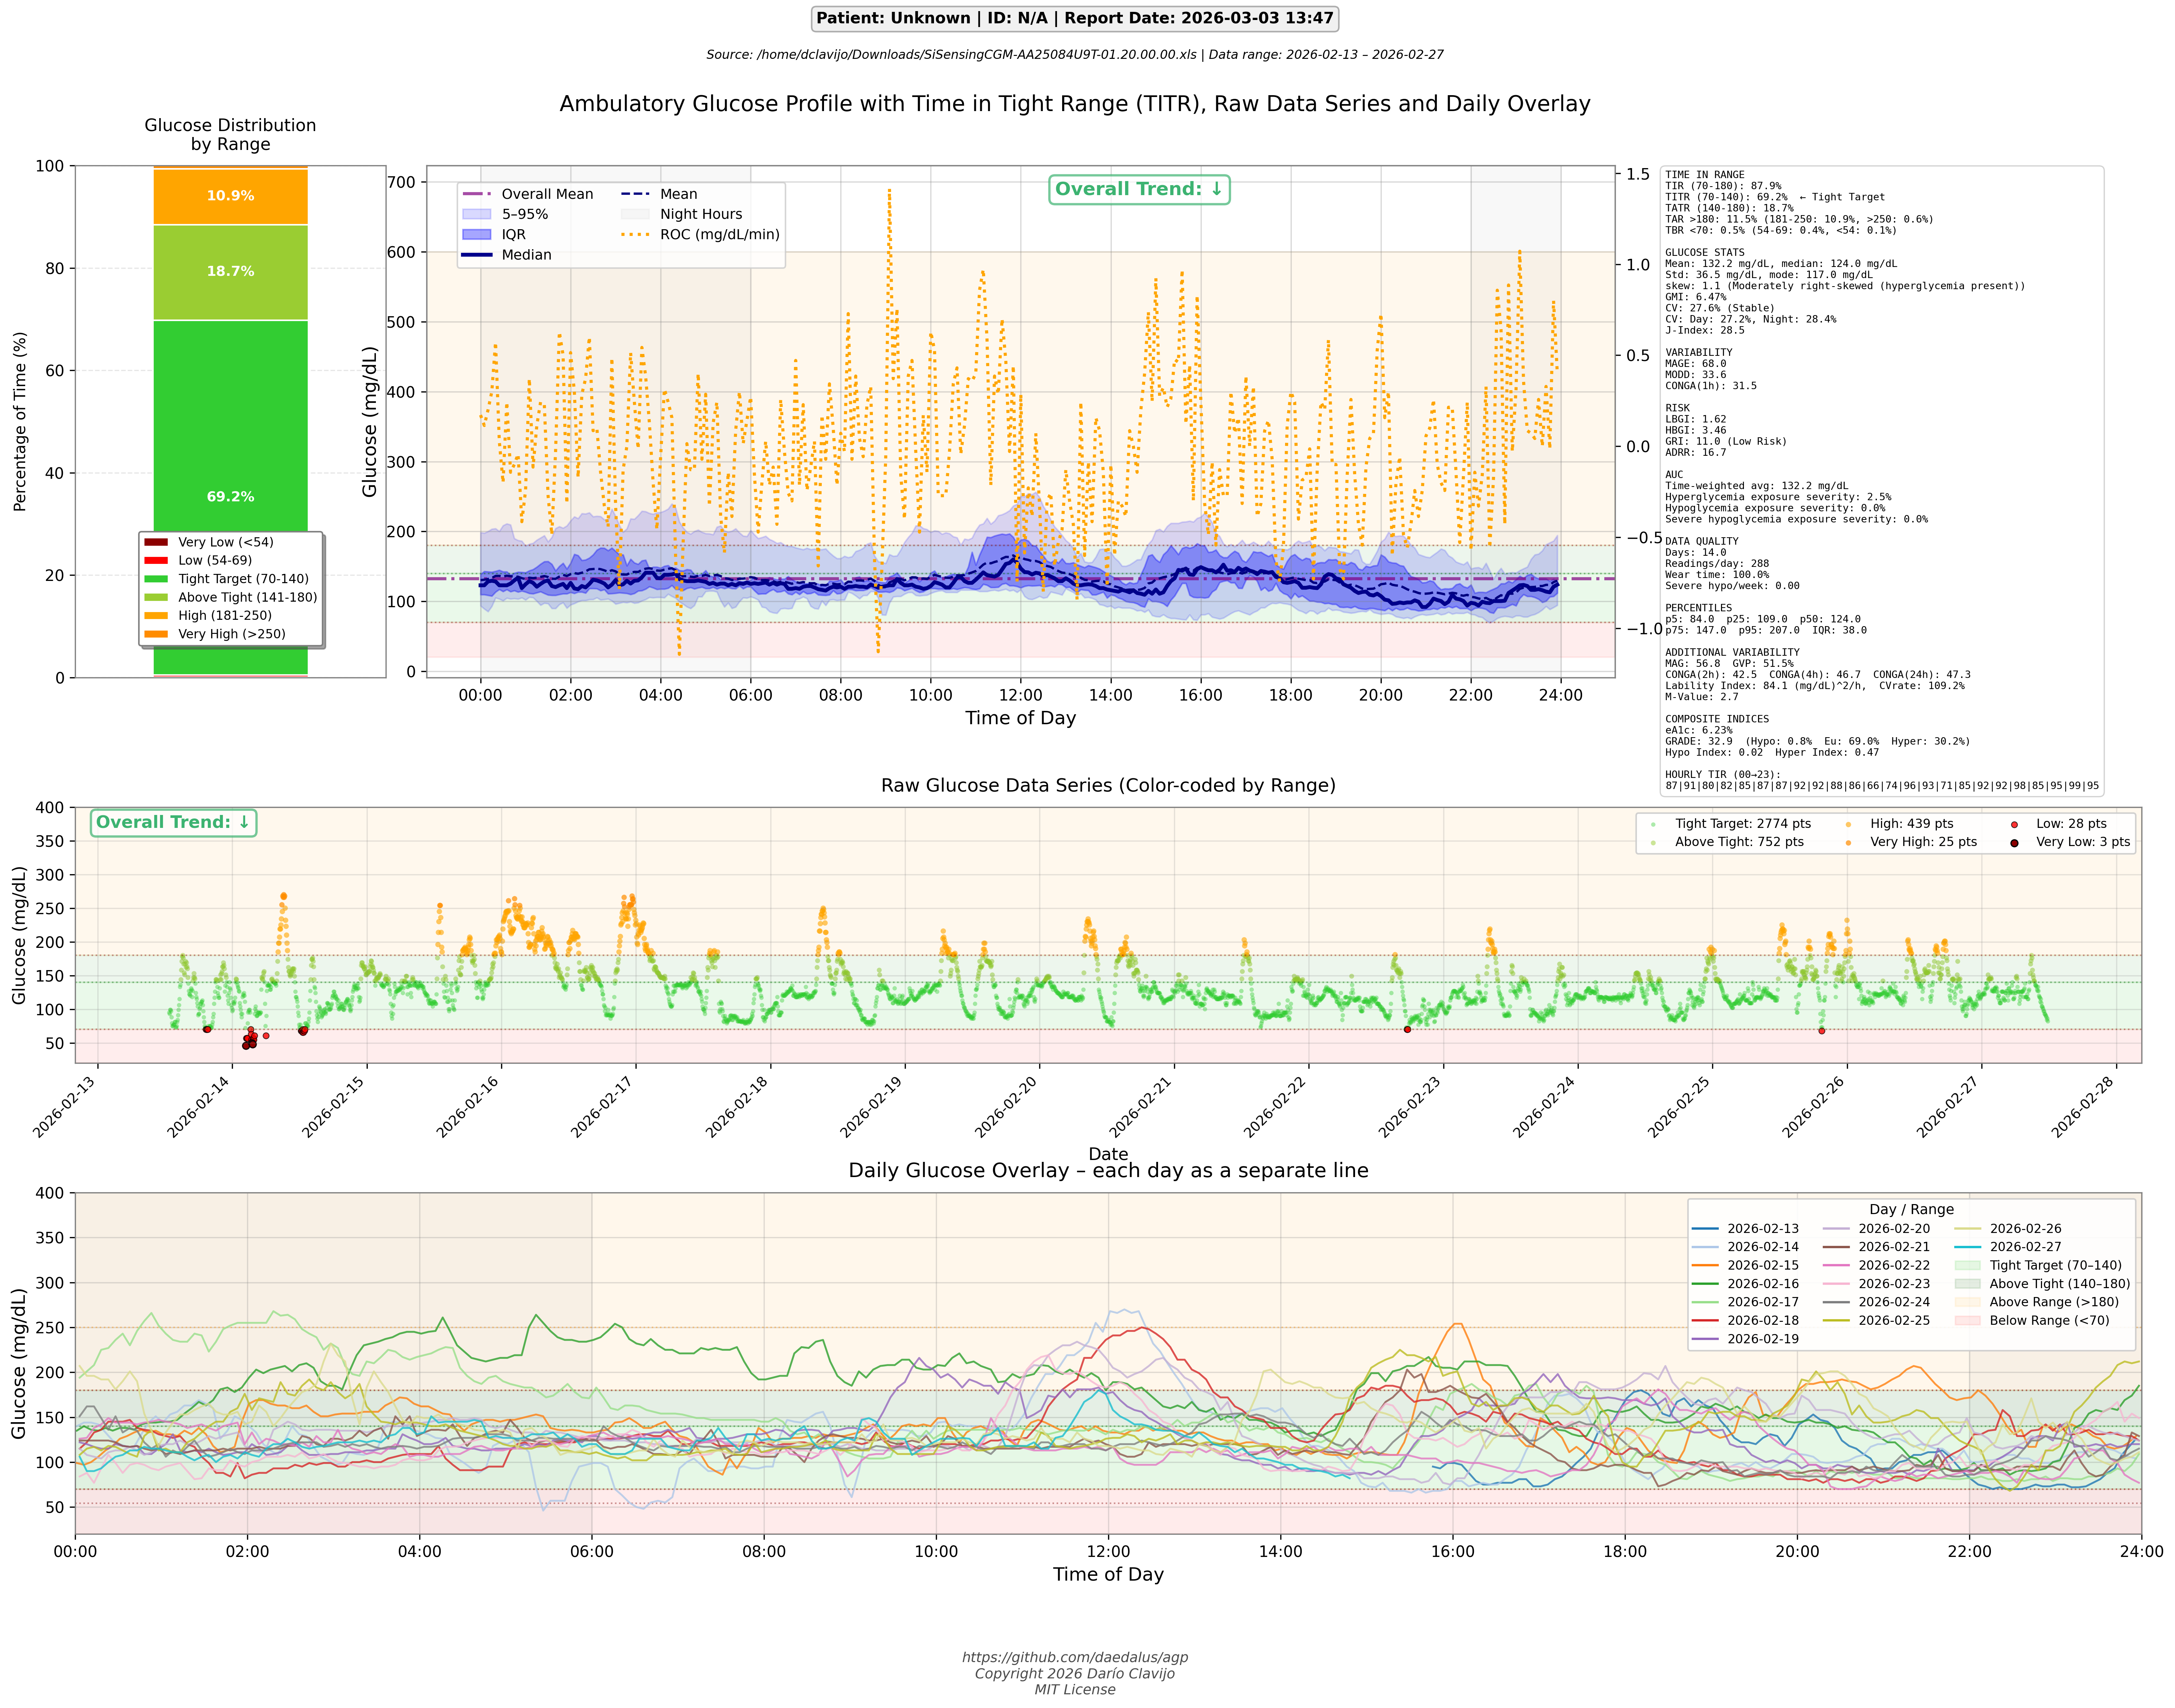Click the Tight Target (70-140) distribution legend swatch

coord(156,579)
